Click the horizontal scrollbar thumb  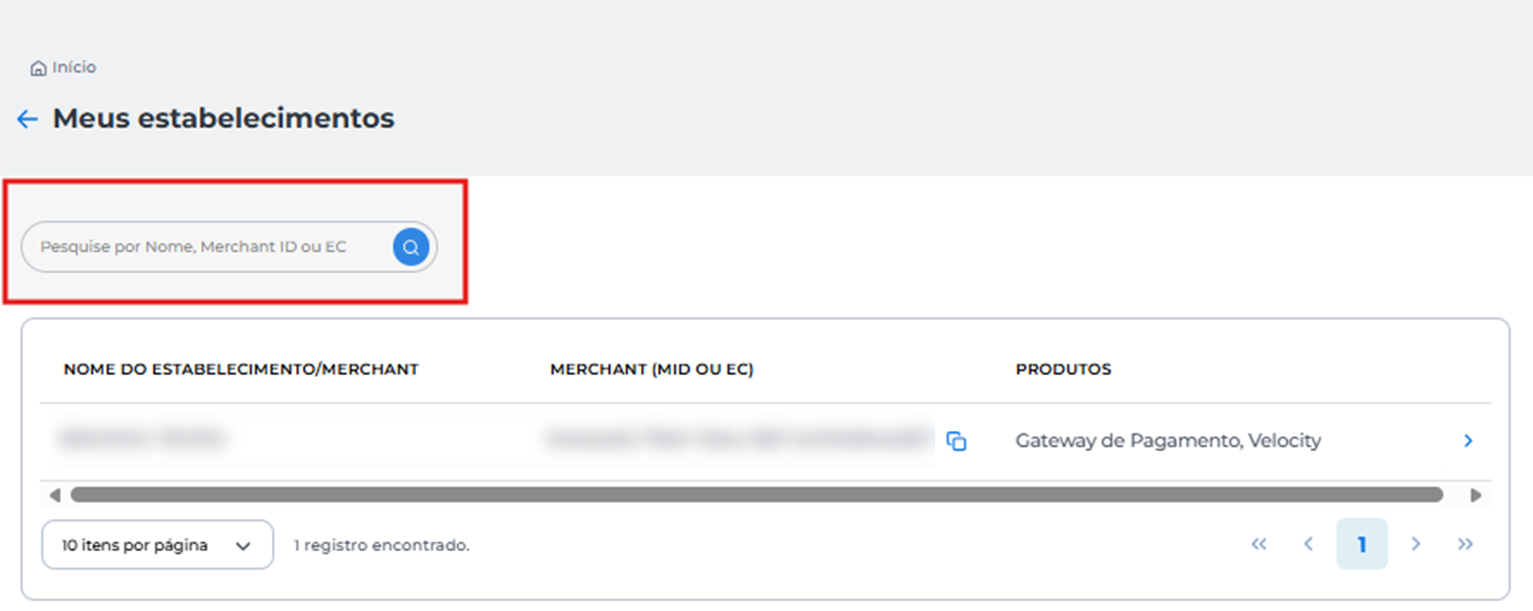click(x=757, y=495)
